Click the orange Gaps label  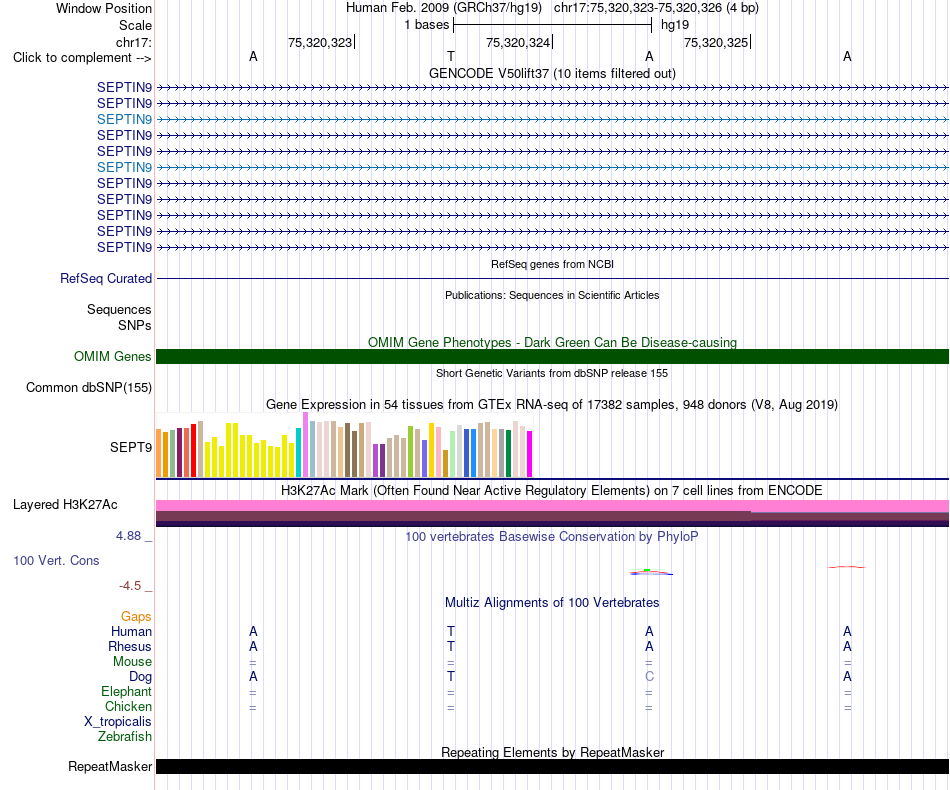[136, 617]
